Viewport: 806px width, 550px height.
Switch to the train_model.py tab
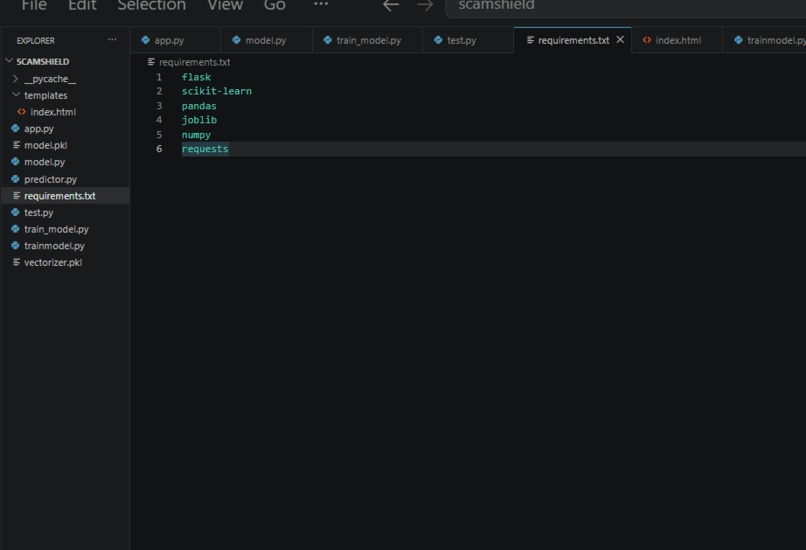coord(368,40)
